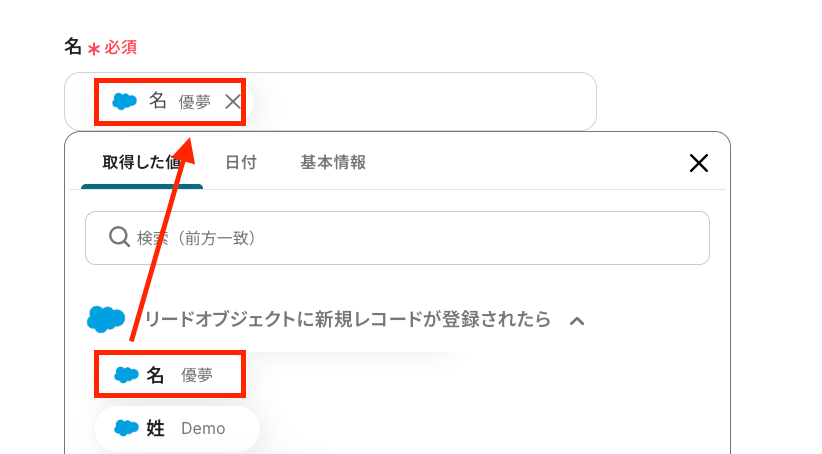The width and height of the screenshot is (822, 454).
Task: Click Salesforce icon on 姓 list item
Action: tap(126, 428)
